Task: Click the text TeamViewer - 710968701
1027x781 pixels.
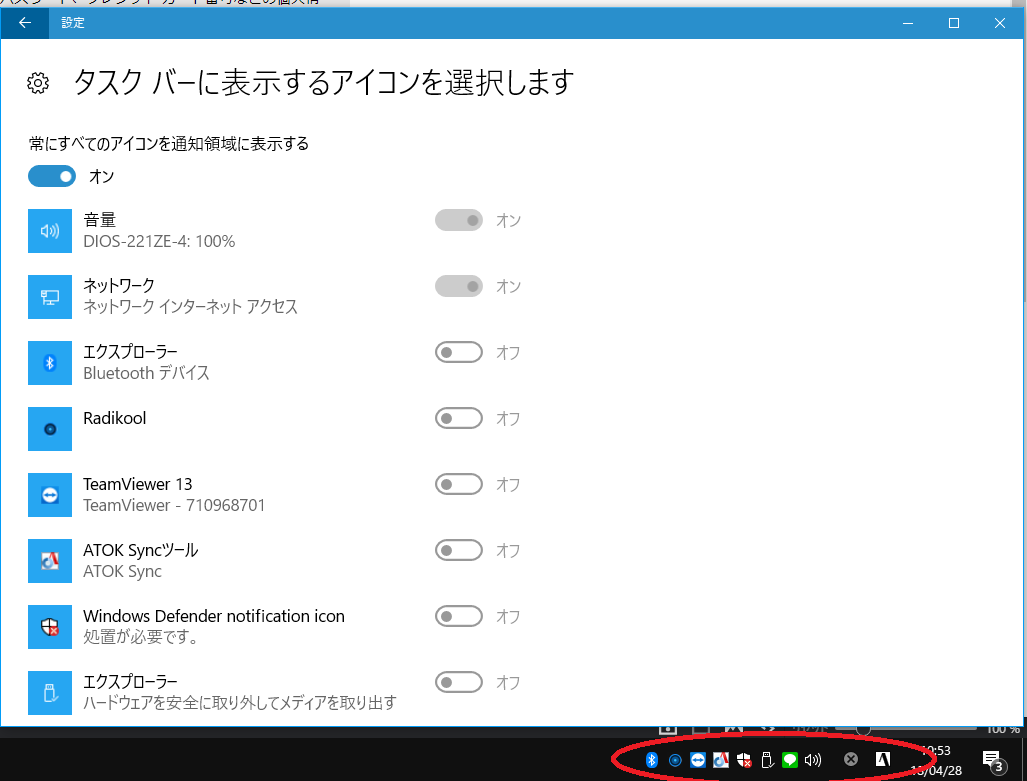Action: click(x=174, y=506)
